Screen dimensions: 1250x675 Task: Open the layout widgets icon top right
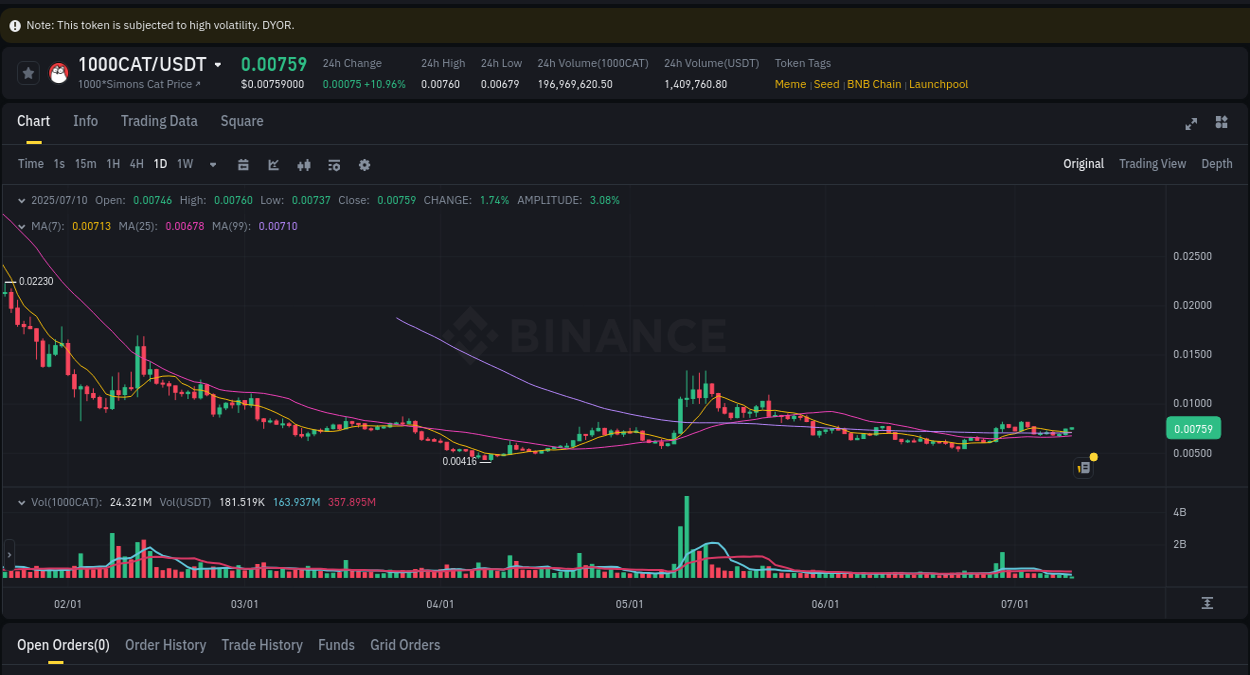1221,122
